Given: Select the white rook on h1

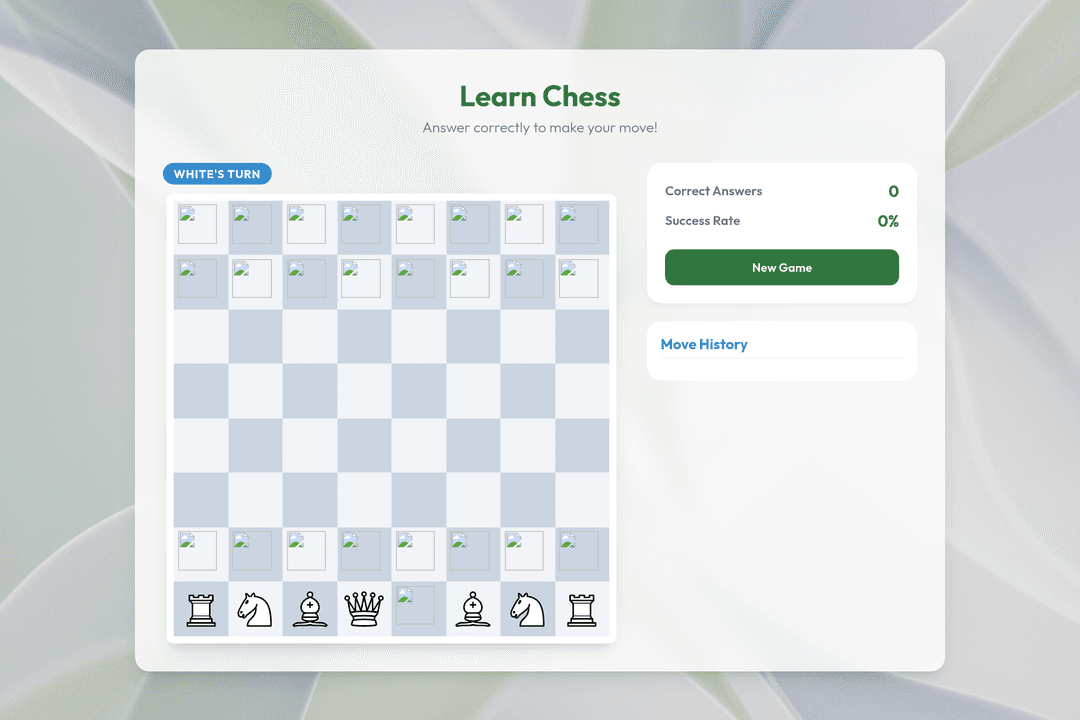Looking at the screenshot, I should pos(581,609).
